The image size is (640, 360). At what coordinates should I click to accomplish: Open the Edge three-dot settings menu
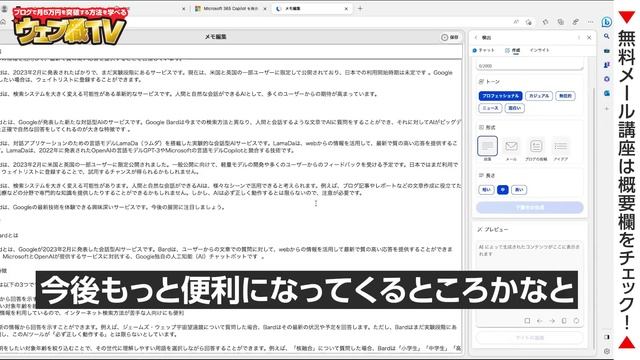591,22
